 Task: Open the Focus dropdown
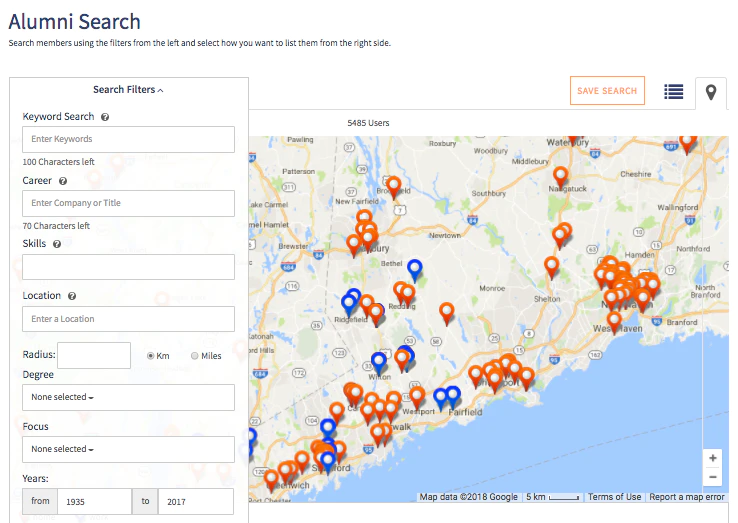(128, 449)
